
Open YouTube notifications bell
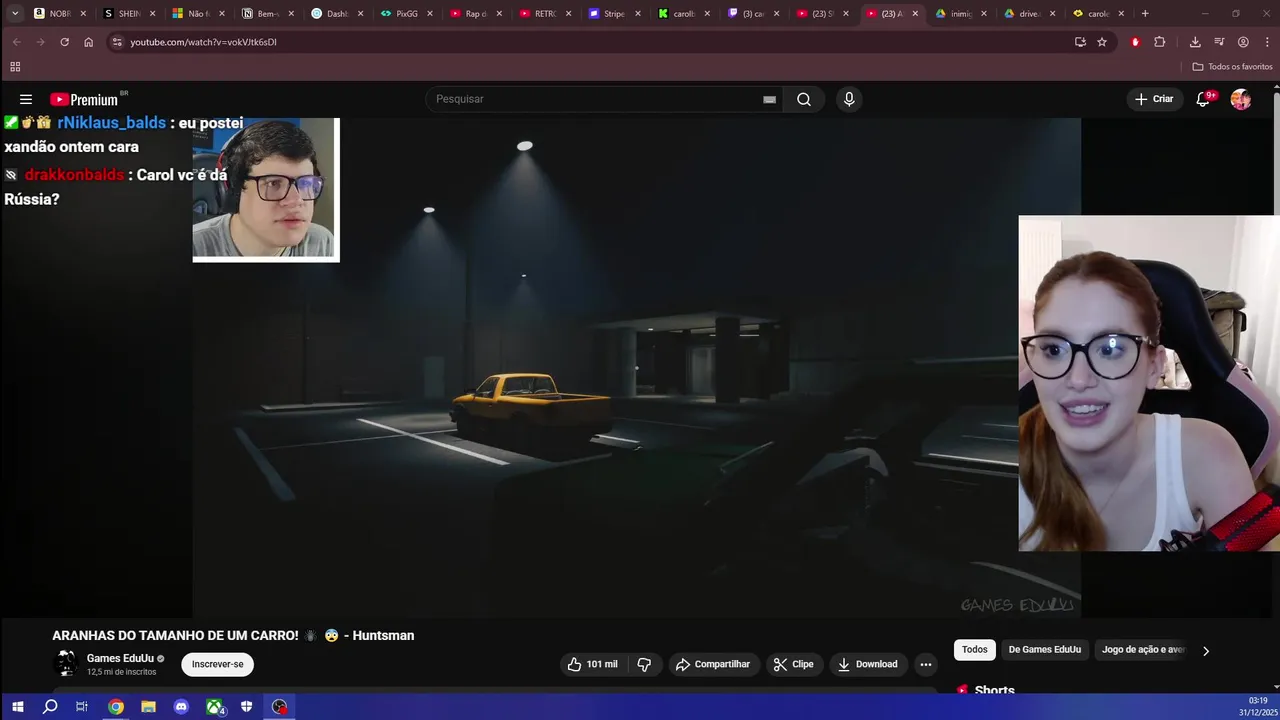[1203, 99]
